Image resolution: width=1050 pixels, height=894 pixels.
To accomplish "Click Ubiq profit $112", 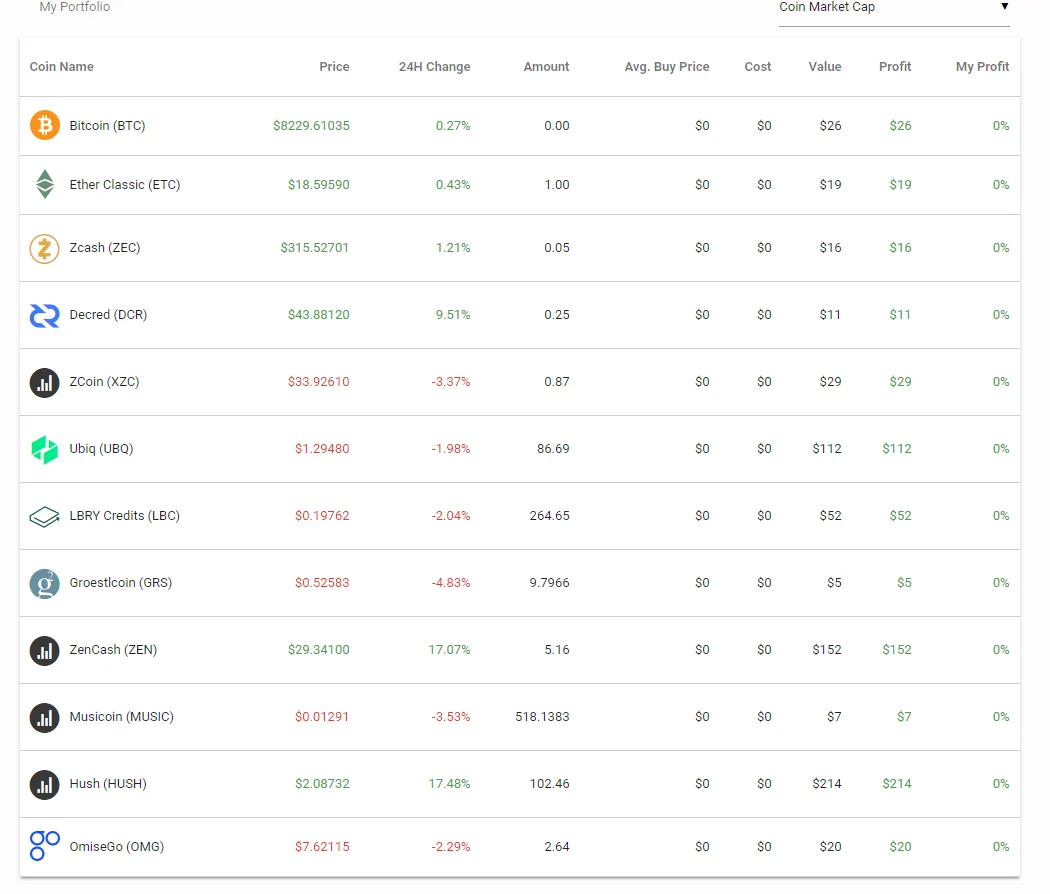I will pos(897,448).
